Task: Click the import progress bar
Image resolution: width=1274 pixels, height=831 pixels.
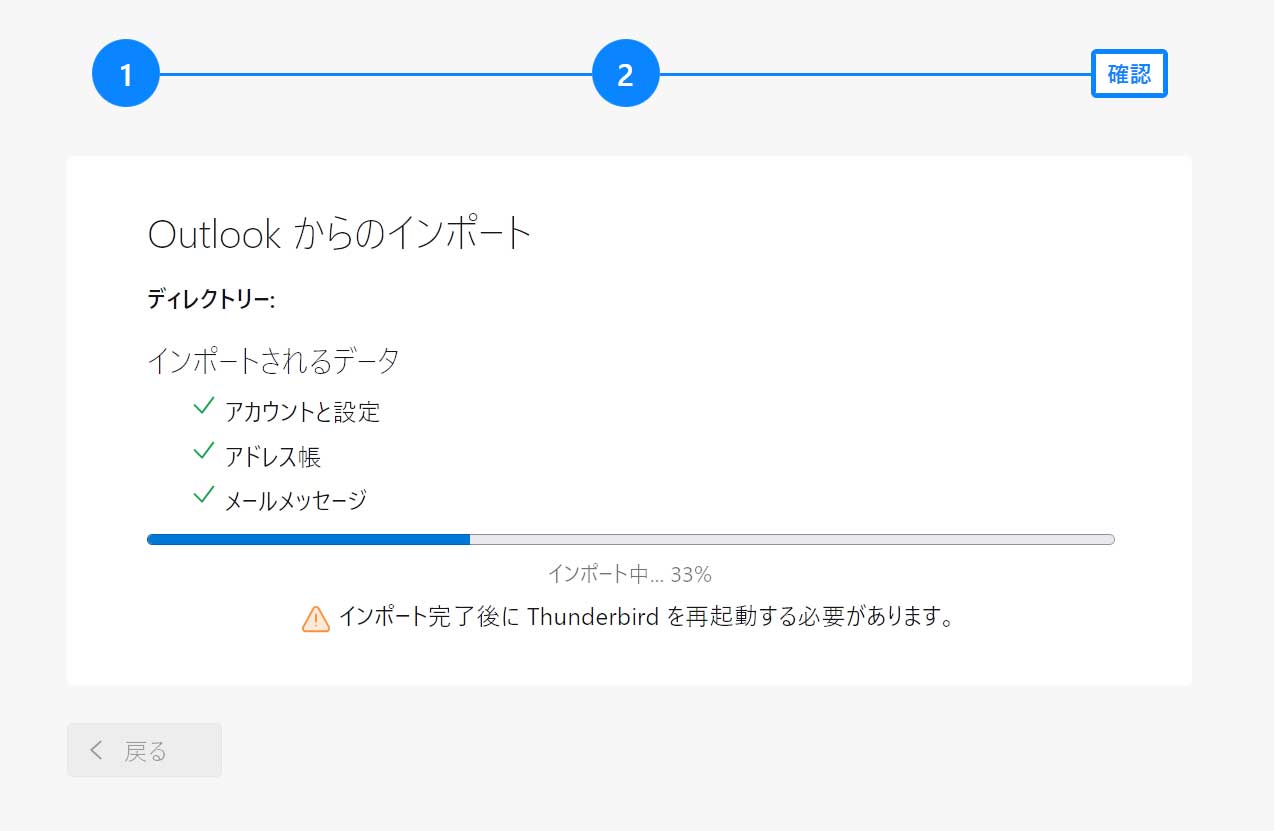Action: 630,539
